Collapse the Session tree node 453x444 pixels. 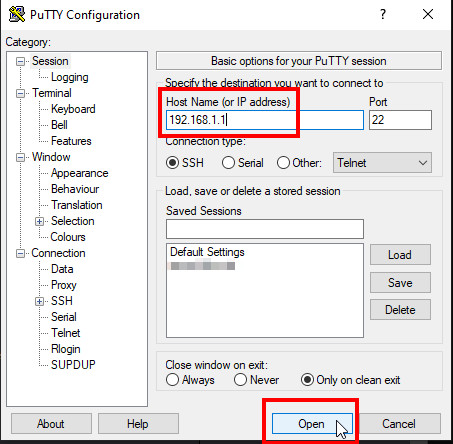click(21, 61)
